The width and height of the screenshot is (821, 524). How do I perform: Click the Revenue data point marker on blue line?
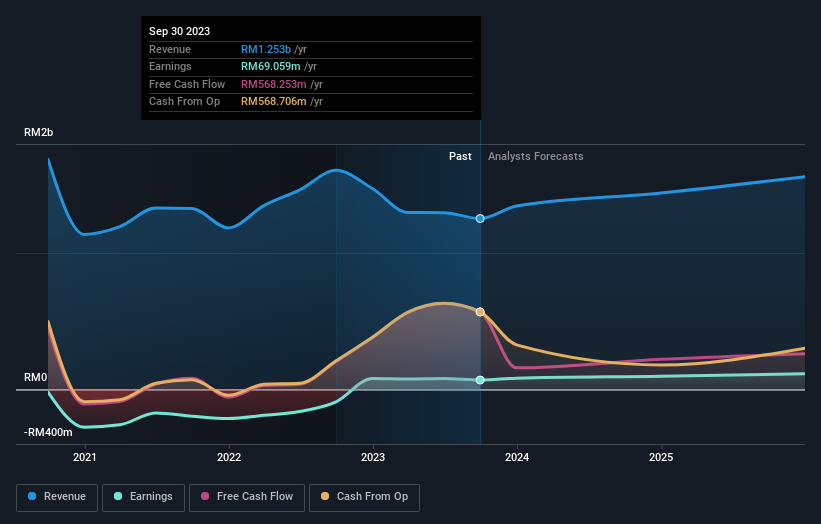coord(480,219)
